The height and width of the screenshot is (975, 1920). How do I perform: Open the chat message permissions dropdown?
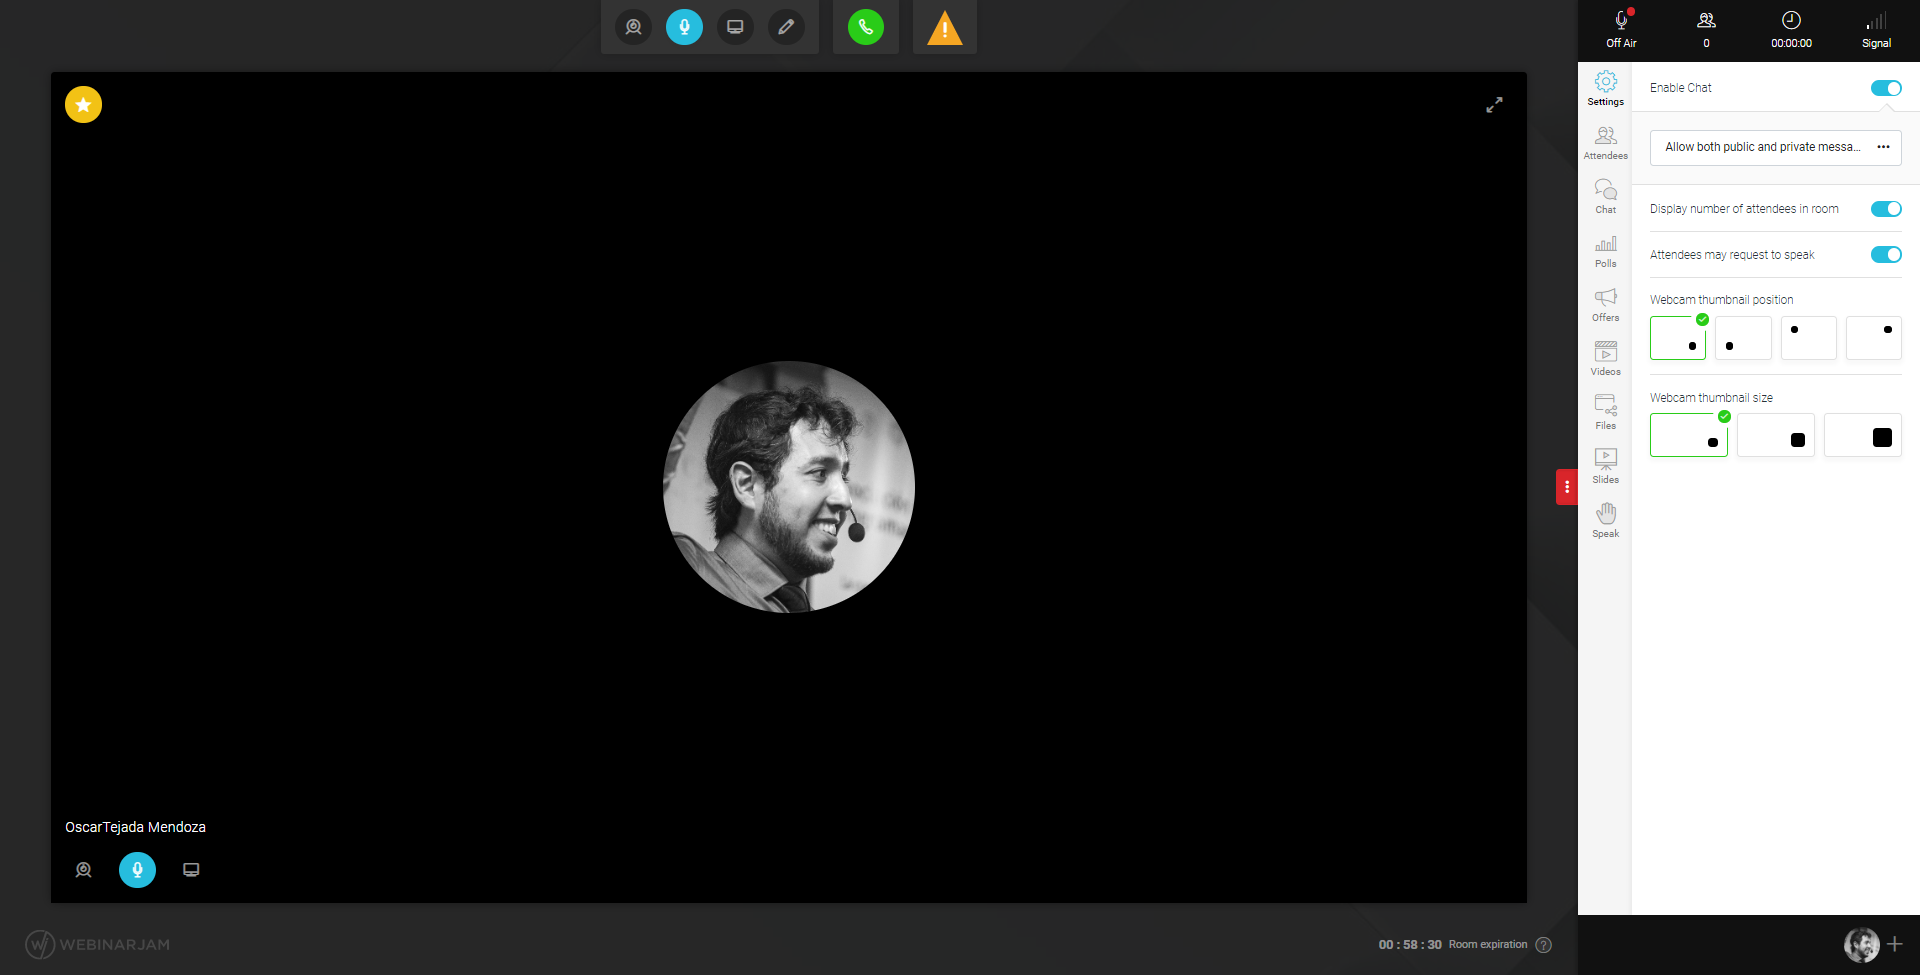1775,147
